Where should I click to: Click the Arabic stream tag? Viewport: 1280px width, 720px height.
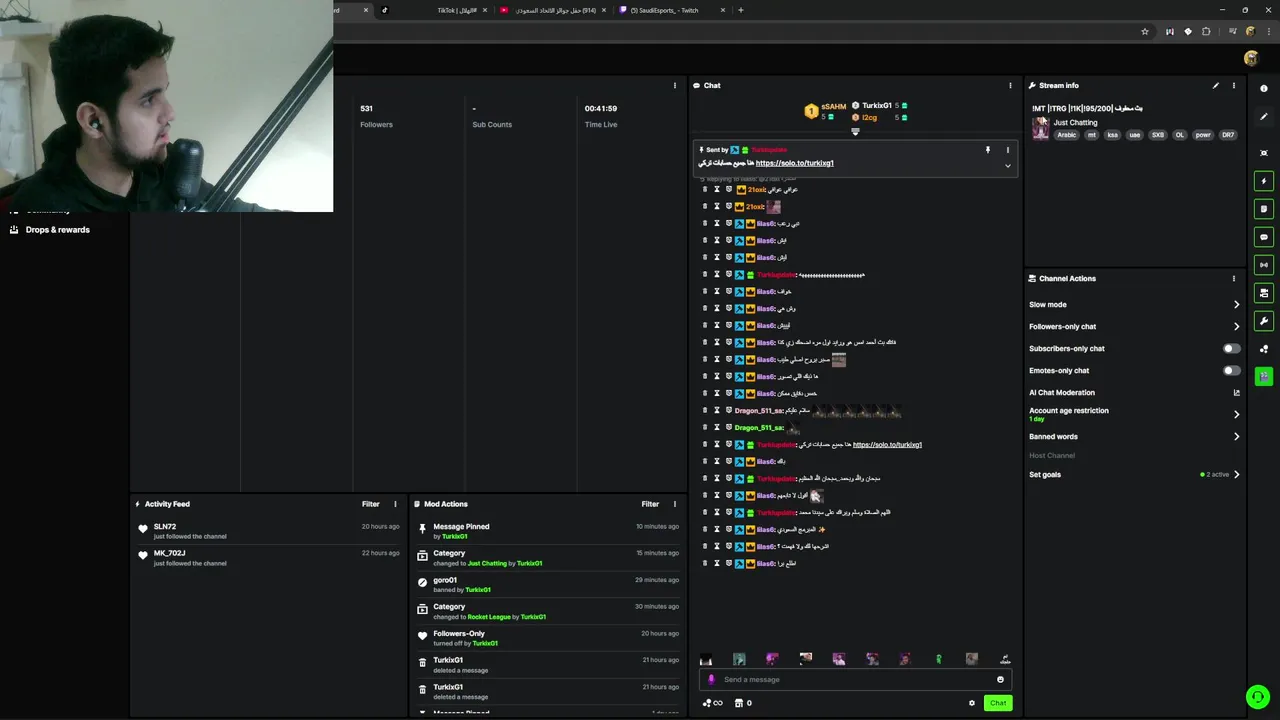click(1067, 135)
